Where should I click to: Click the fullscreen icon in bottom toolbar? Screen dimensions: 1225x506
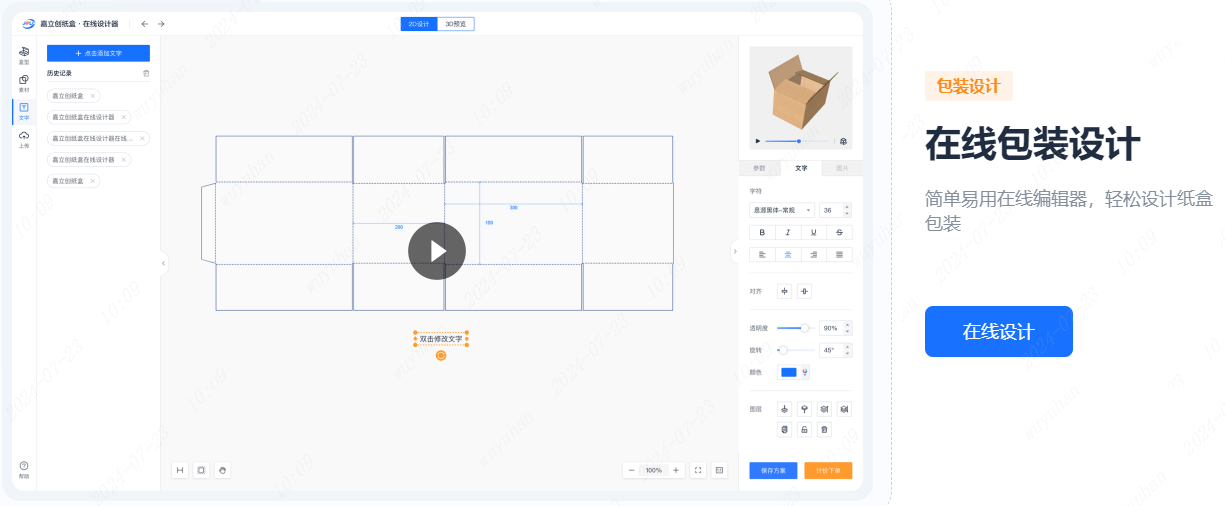[698, 470]
